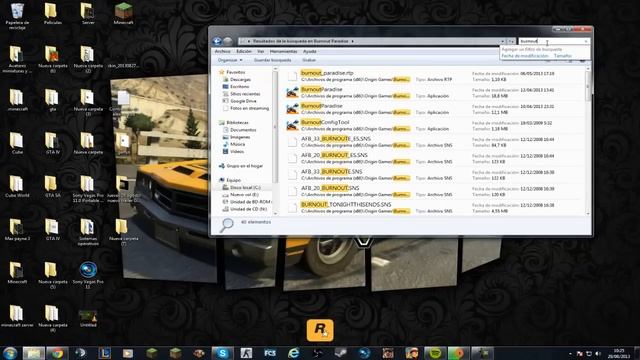
Task: Open Spotify from the taskbar
Action: [435, 353]
